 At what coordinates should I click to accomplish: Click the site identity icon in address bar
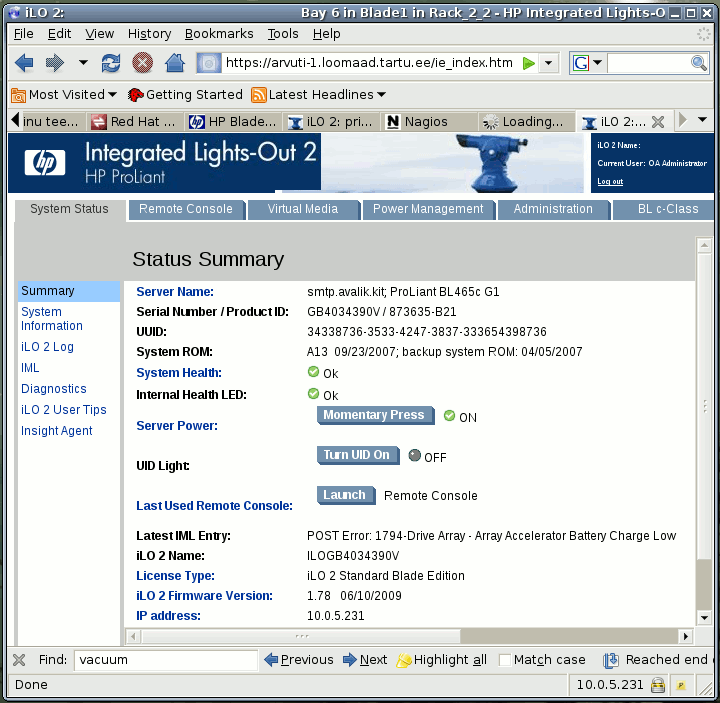point(209,63)
